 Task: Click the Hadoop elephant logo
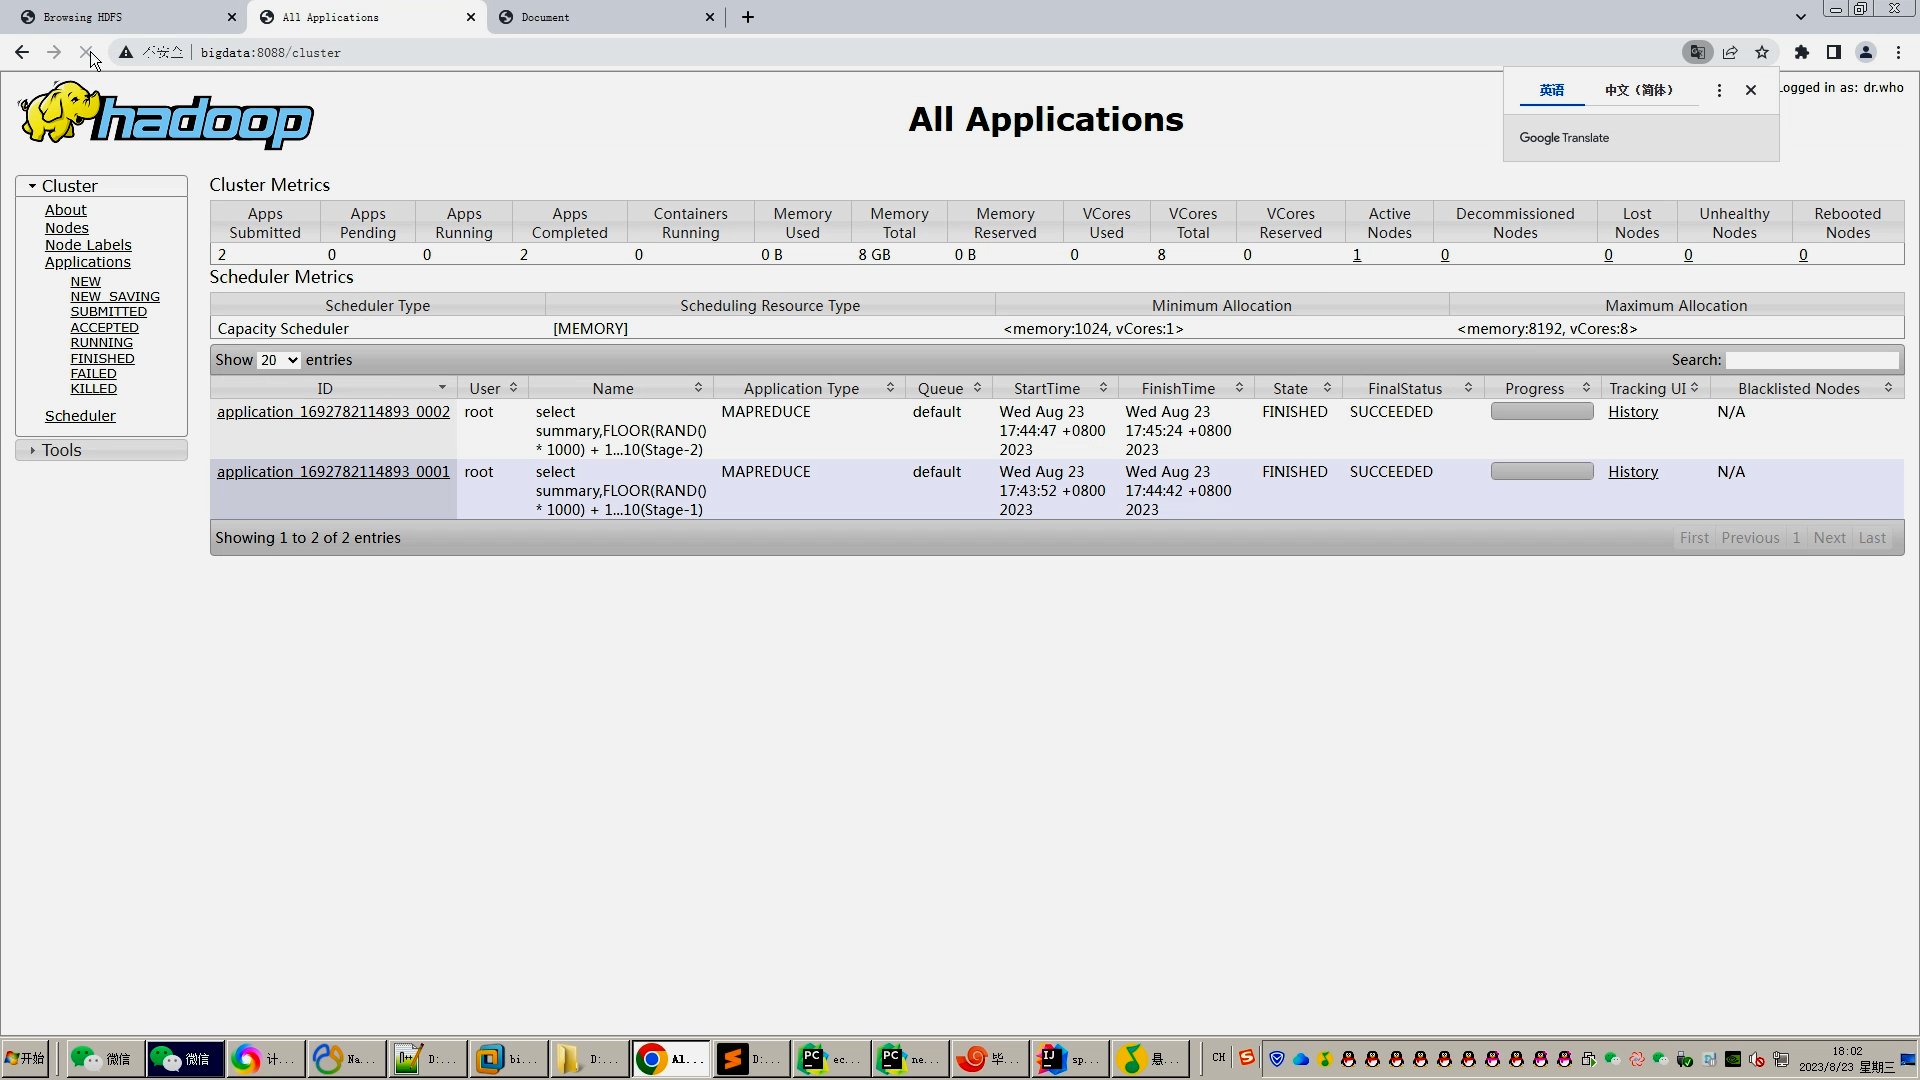coord(165,116)
